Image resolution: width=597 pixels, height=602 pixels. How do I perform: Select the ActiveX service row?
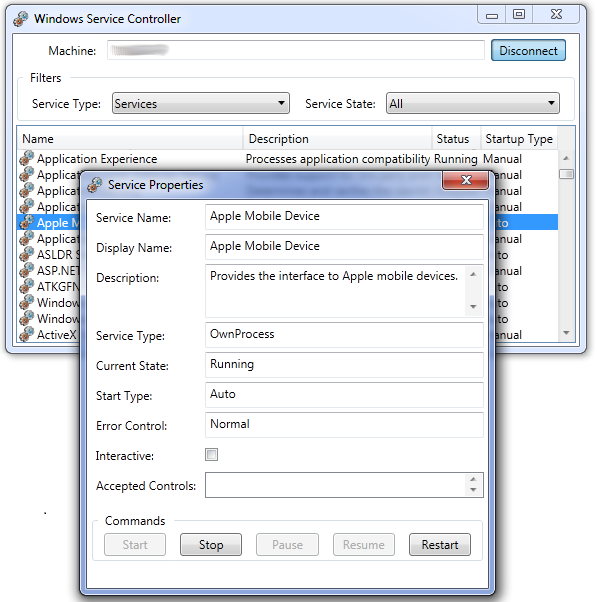[x=49, y=335]
